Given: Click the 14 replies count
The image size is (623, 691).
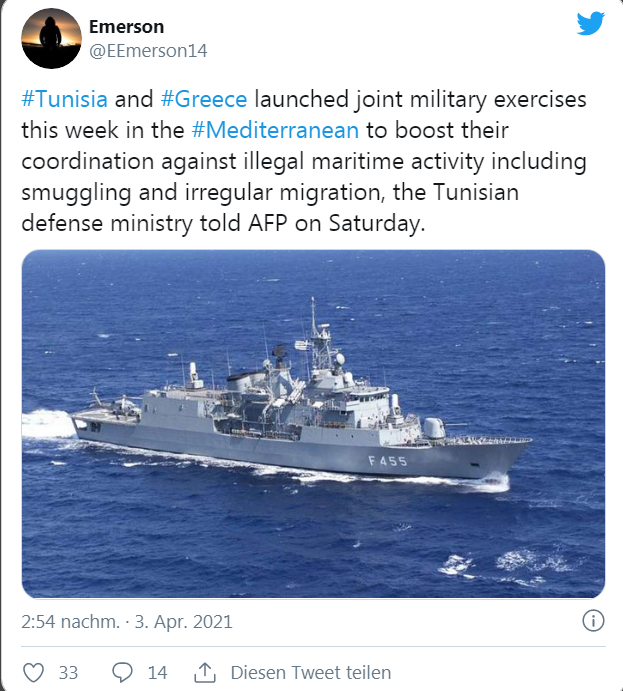Looking at the screenshot, I should [x=157, y=672].
